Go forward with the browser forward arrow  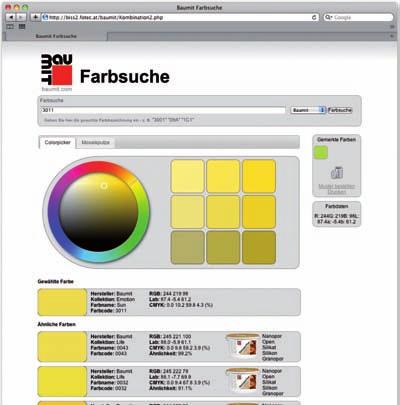coord(21,17)
